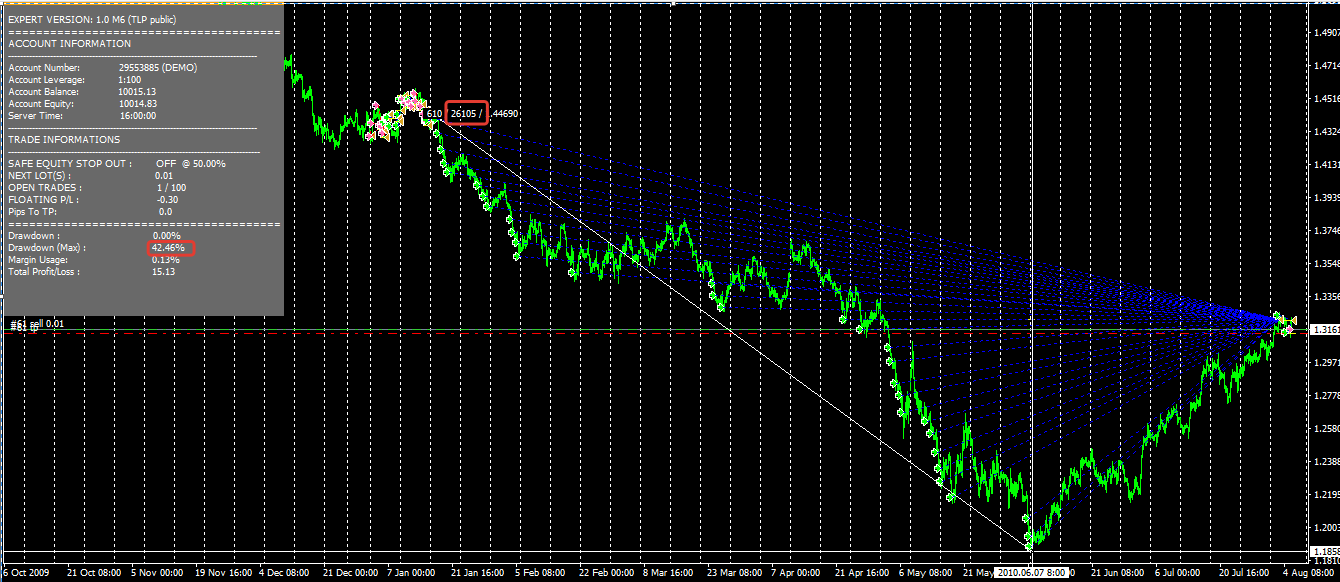The width and height of the screenshot is (1340, 582).
Task: Click the .44690 price in the trendline label
Action: (x=504, y=114)
